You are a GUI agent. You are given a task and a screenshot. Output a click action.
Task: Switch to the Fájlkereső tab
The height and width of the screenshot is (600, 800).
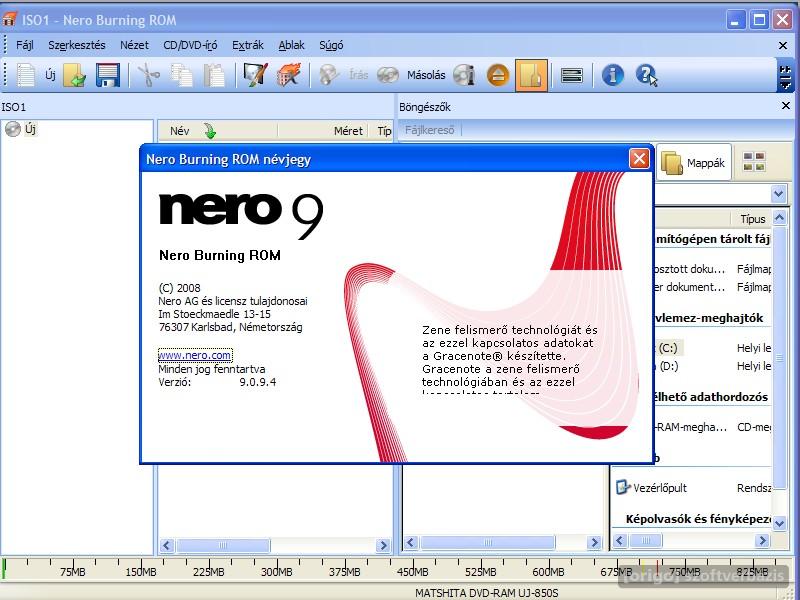click(430, 130)
